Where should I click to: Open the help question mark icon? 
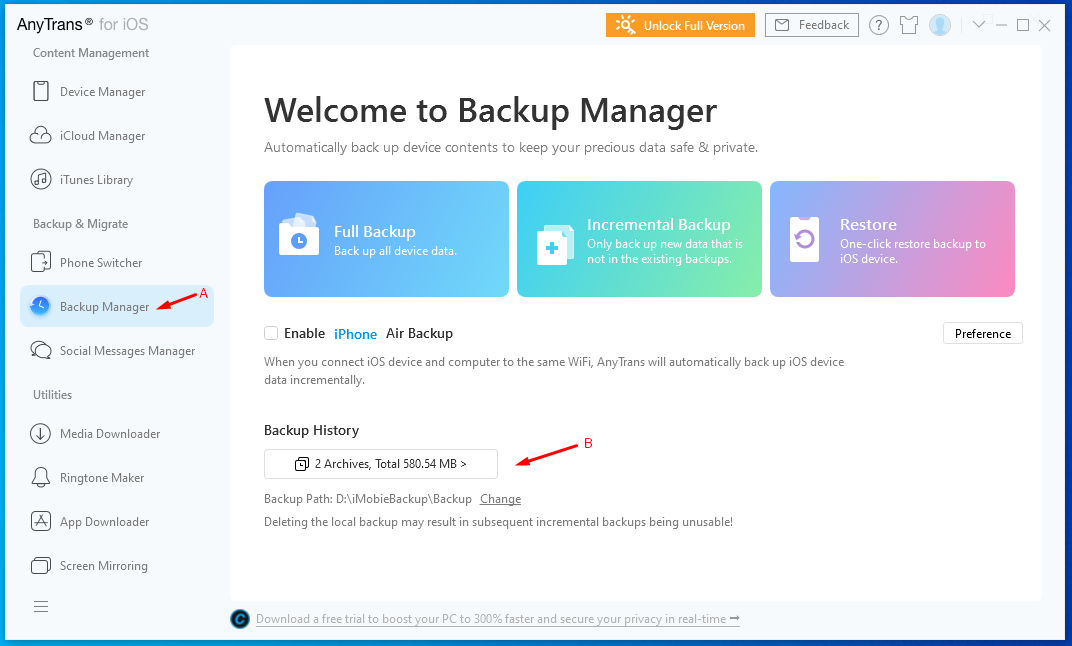(x=879, y=25)
